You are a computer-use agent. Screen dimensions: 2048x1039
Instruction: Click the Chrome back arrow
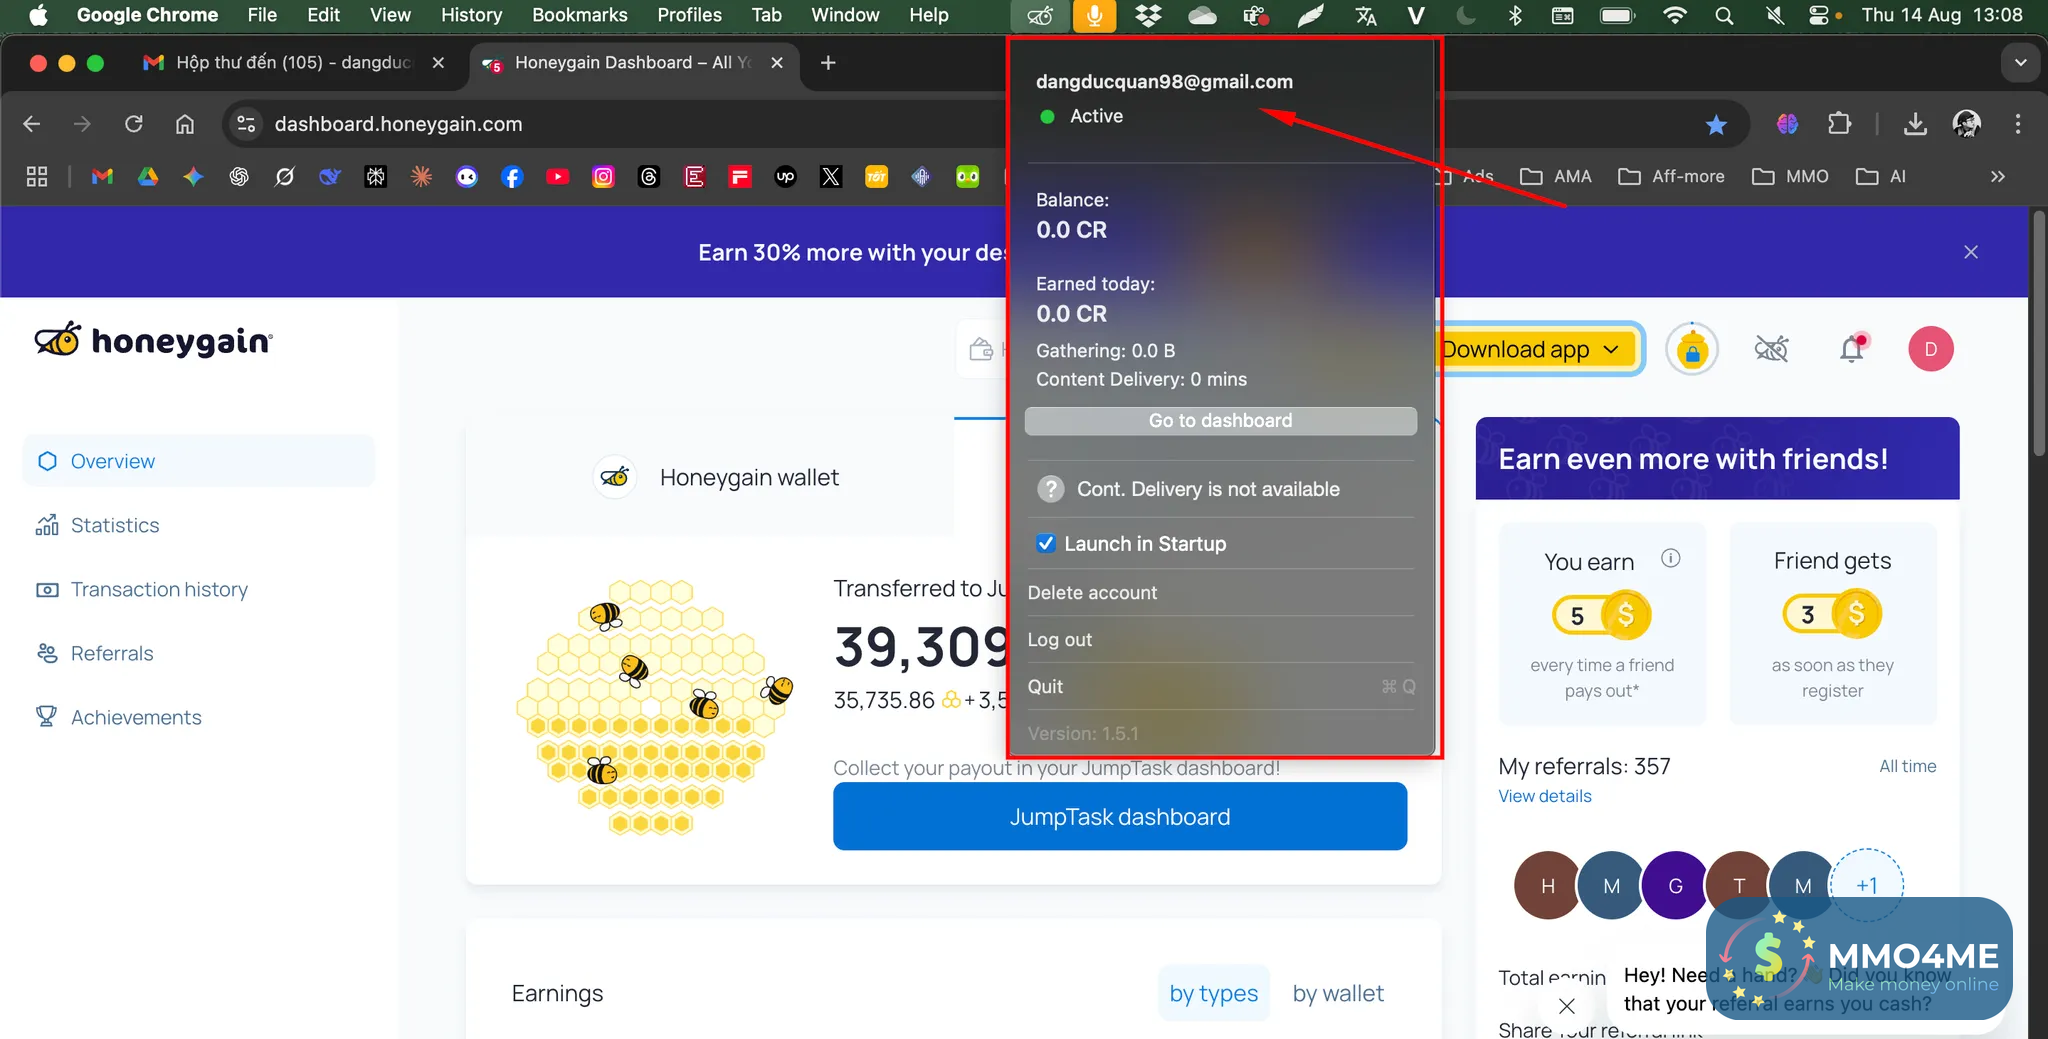pos(32,124)
